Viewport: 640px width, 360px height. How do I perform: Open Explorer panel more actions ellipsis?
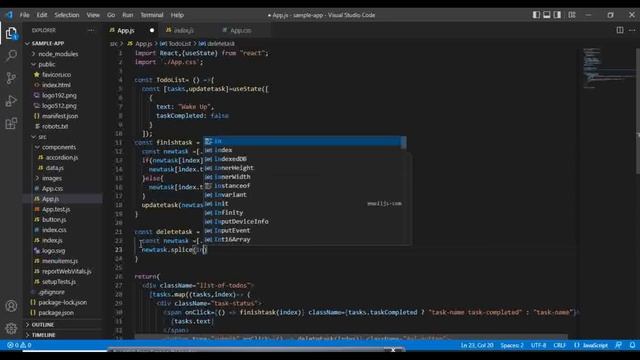tap(91, 30)
